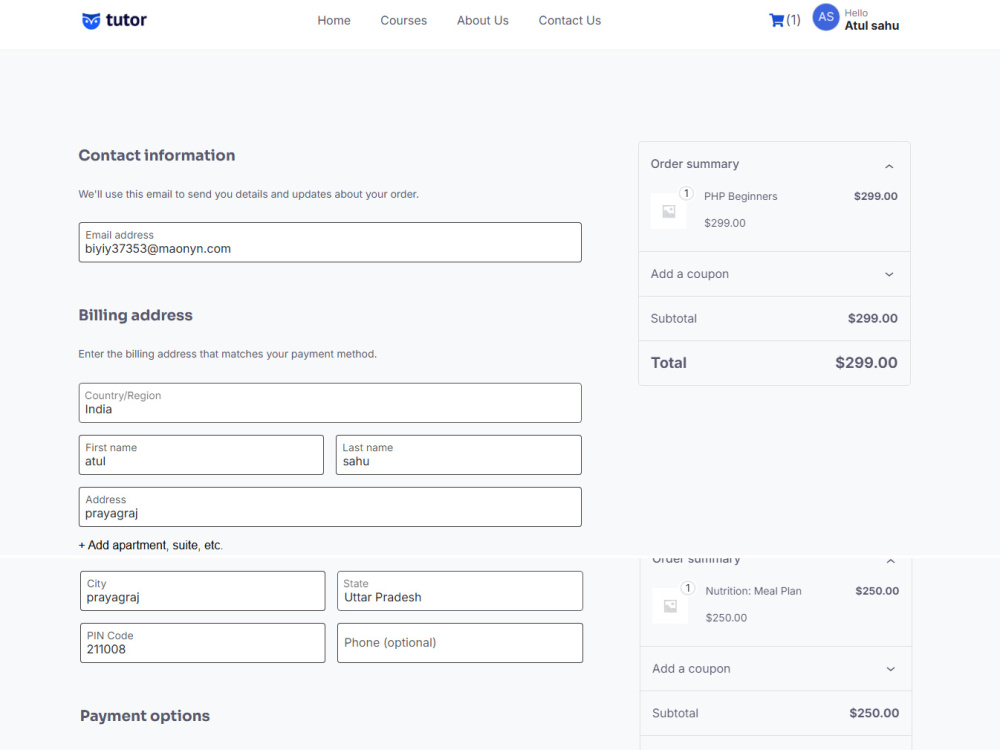The width and height of the screenshot is (1000, 750).
Task: Open the State dropdown showing Uttar Pradesh
Action: pyautogui.click(x=459, y=591)
